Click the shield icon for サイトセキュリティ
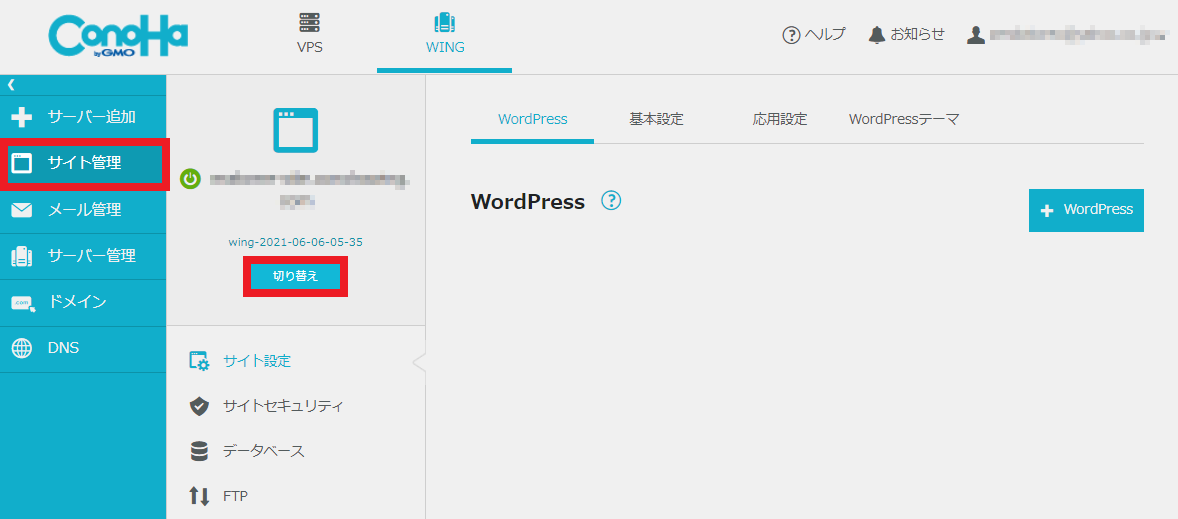The width and height of the screenshot is (1178, 519). [x=198, y=406]
